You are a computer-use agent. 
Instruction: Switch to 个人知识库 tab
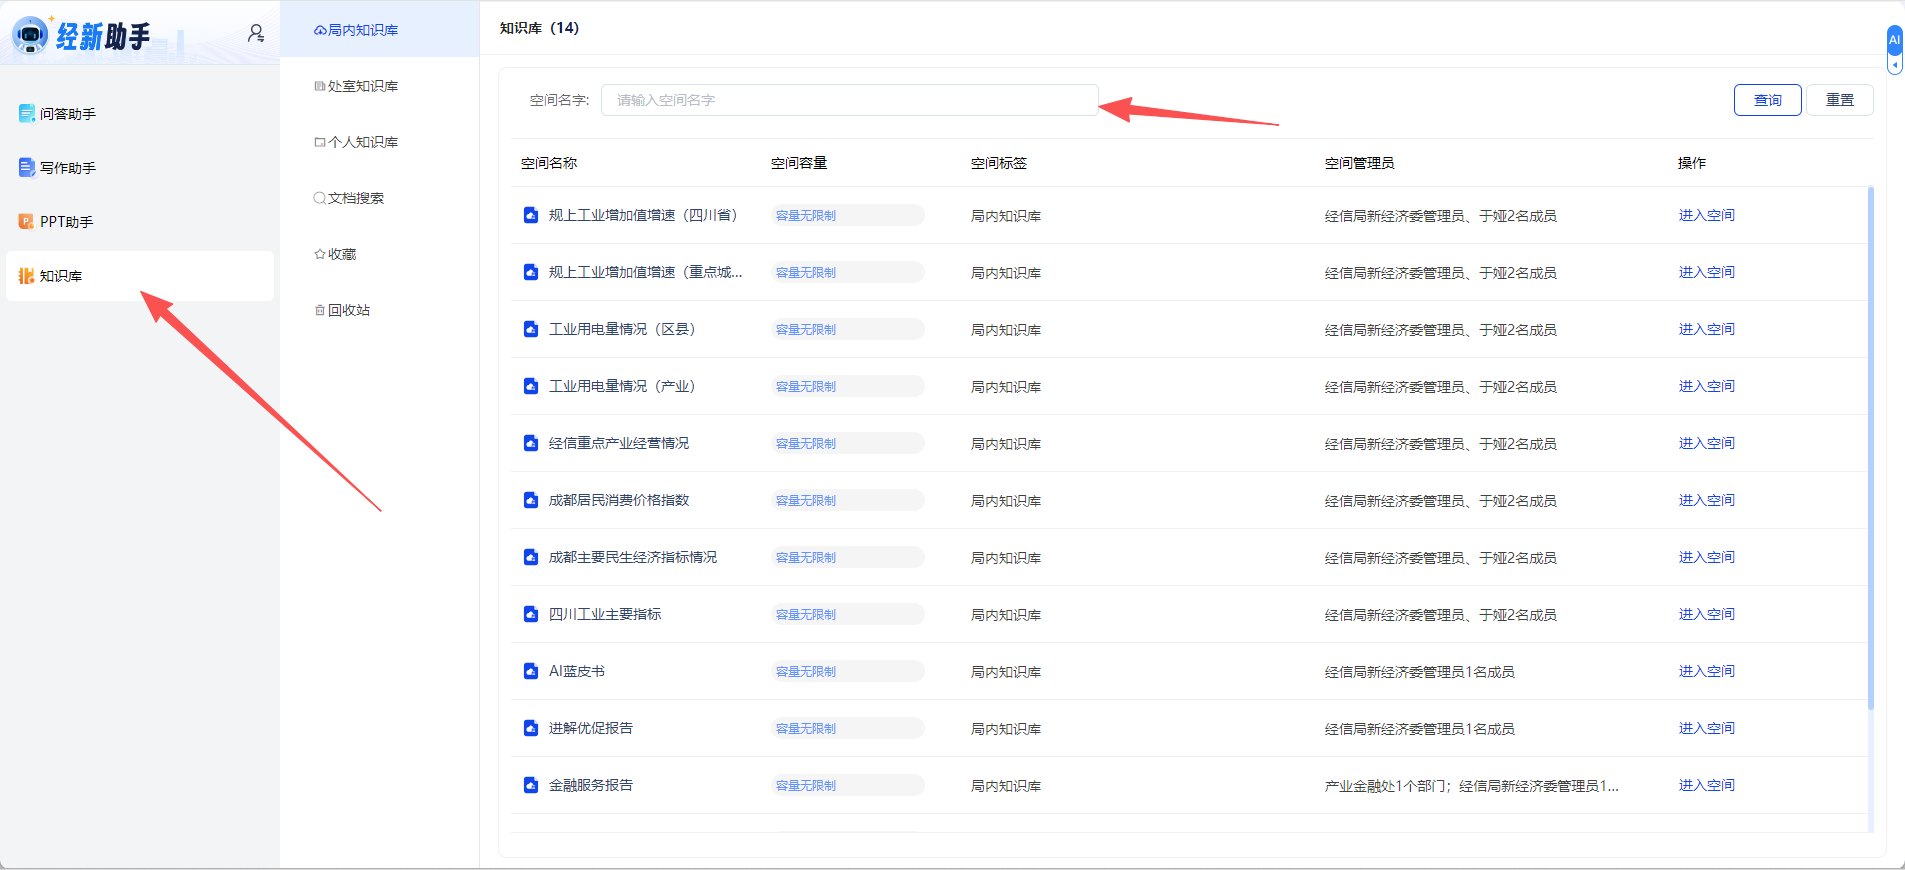click(380, 142)
